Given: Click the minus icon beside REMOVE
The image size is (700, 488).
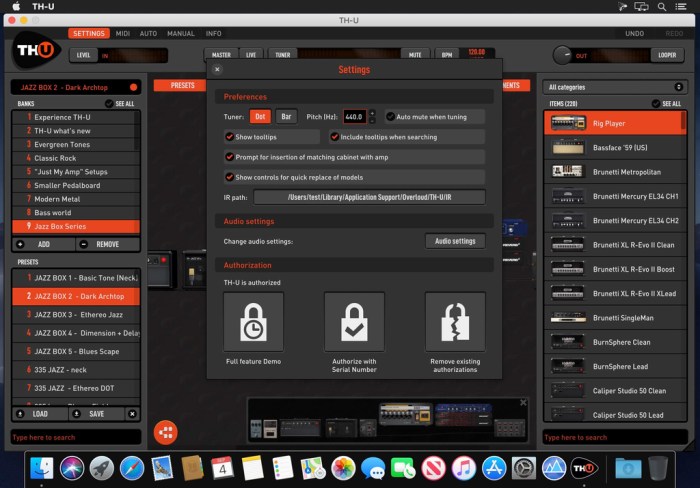Looking at the screenshot, I should tap(83, 244).
